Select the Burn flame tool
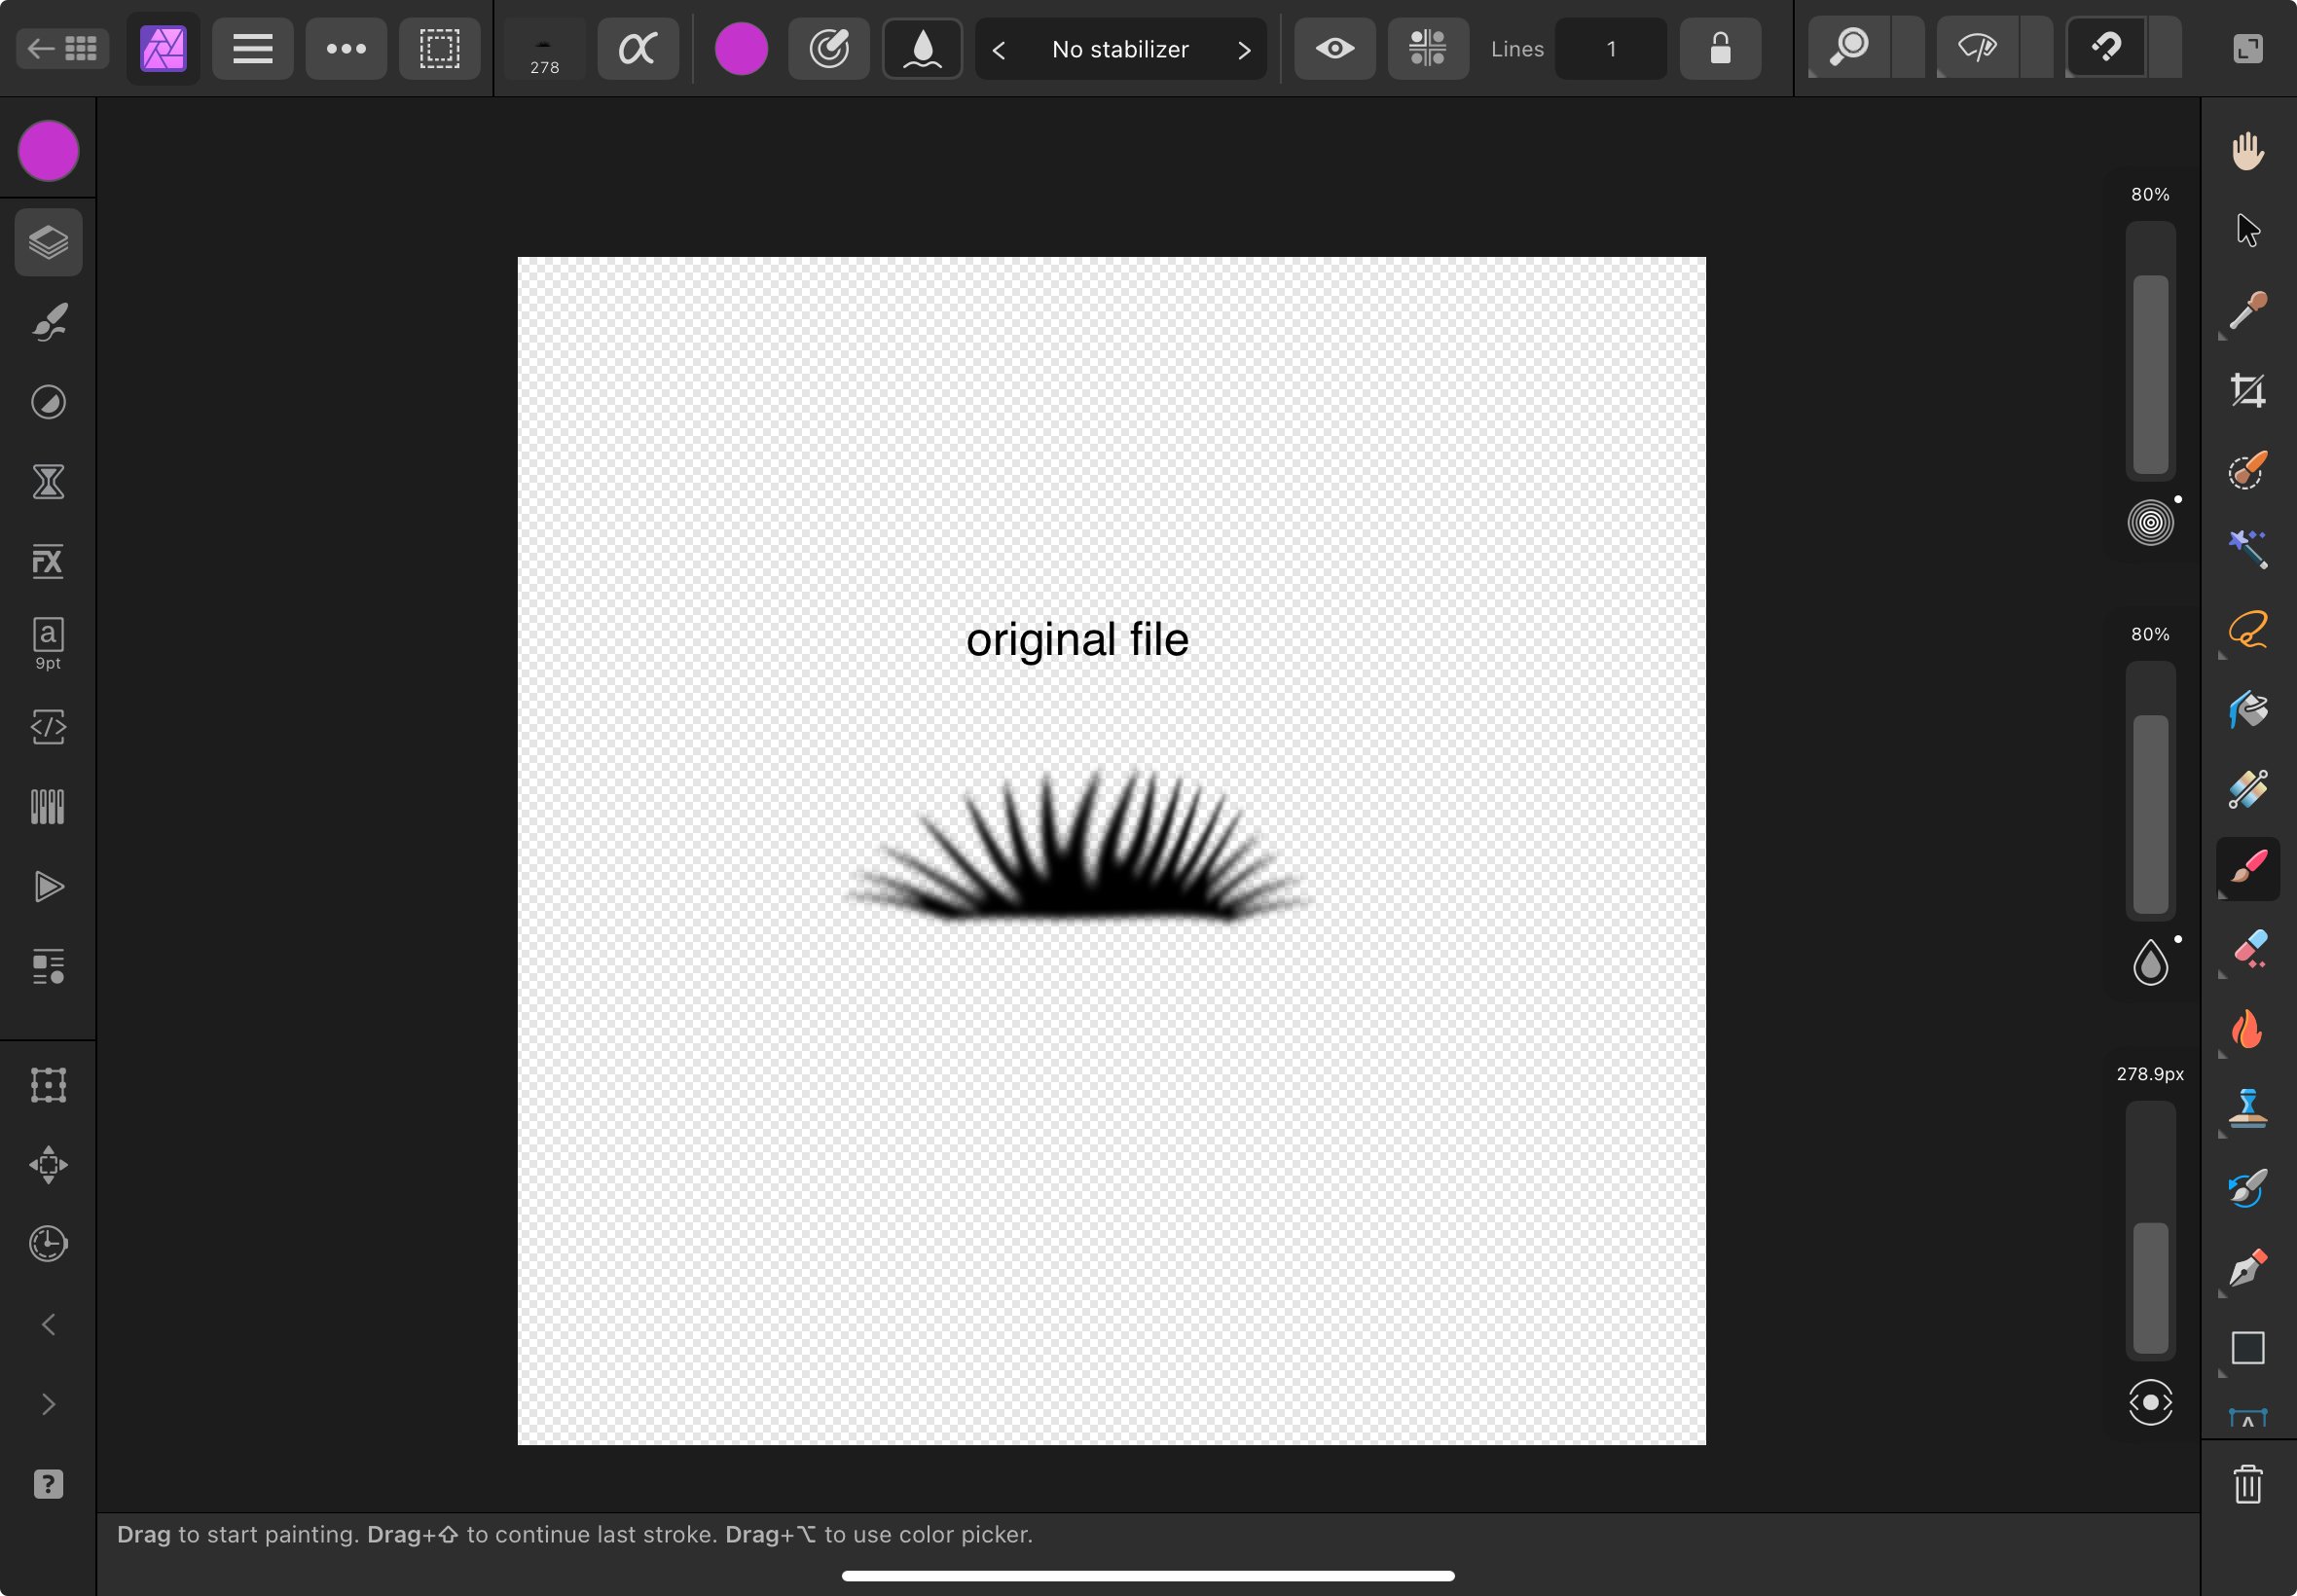This screenshot has width=2297, height=1596. click(2248, 1029)
